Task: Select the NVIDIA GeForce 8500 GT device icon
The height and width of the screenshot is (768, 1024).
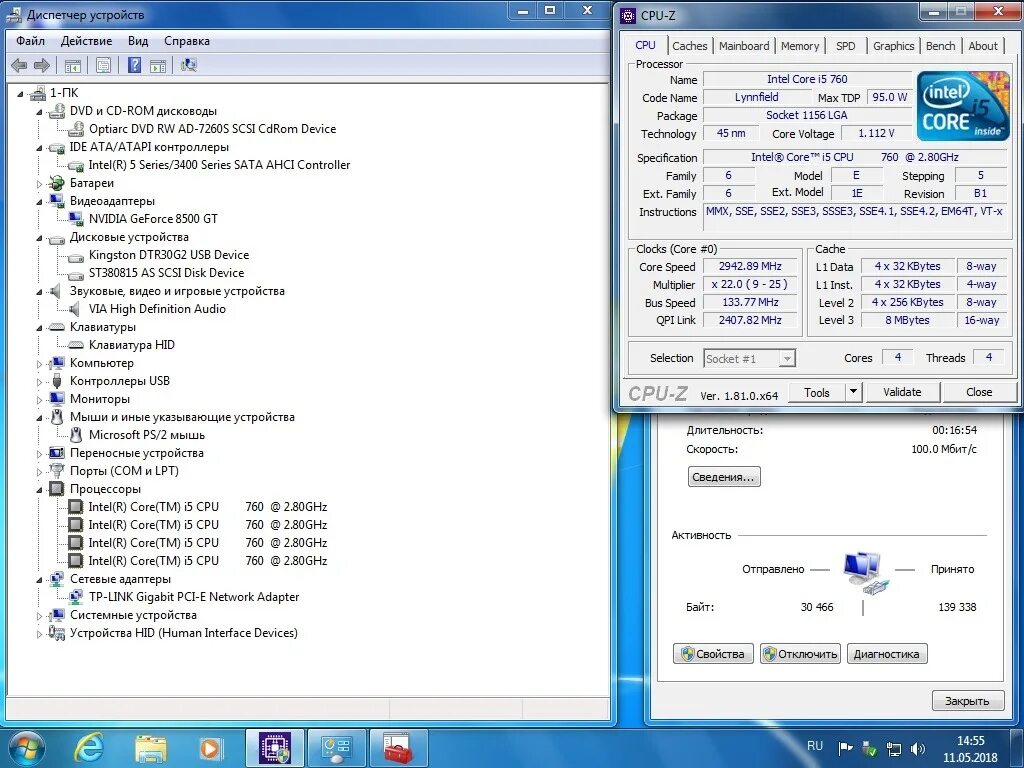Action: pos(76,219)
